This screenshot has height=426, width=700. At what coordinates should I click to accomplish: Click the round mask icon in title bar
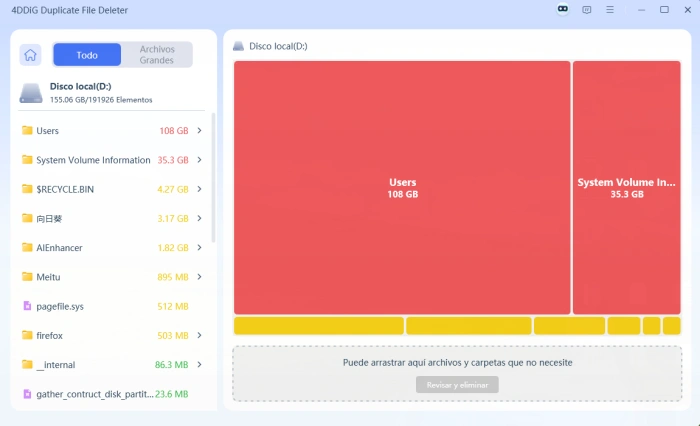[x=563, y=9]
